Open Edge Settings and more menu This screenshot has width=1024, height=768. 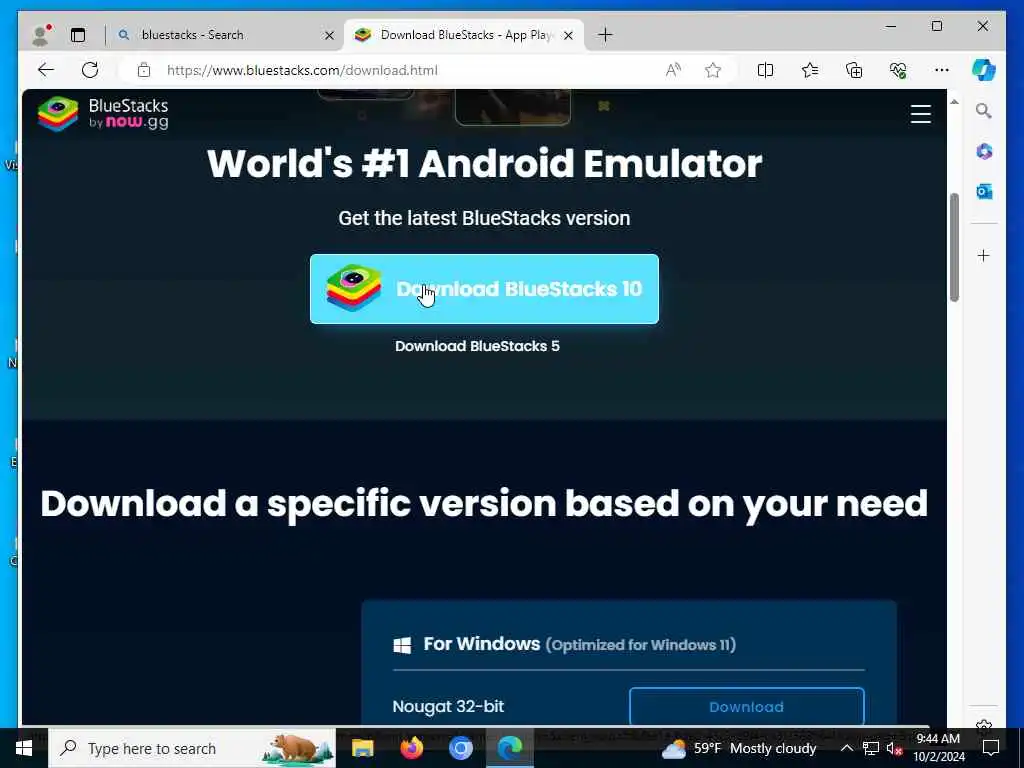coord(942,70)
